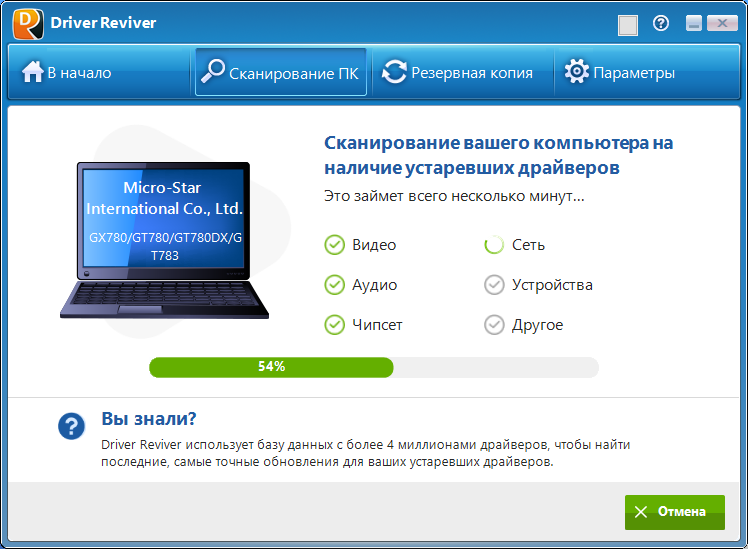Click the Driver Reviver logo icon
Viewport: 748px width, 549px height.
[28, 23]
